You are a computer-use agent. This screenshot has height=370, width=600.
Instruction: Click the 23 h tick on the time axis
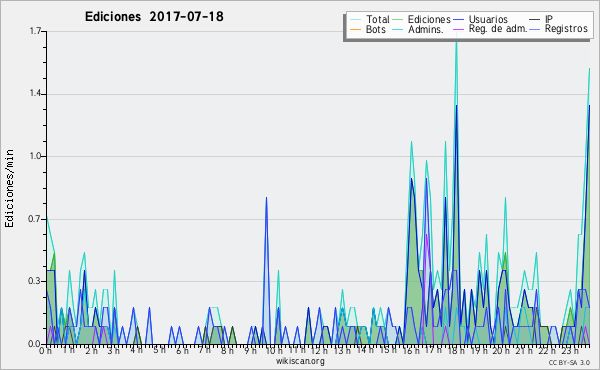[x=569, y=351]
